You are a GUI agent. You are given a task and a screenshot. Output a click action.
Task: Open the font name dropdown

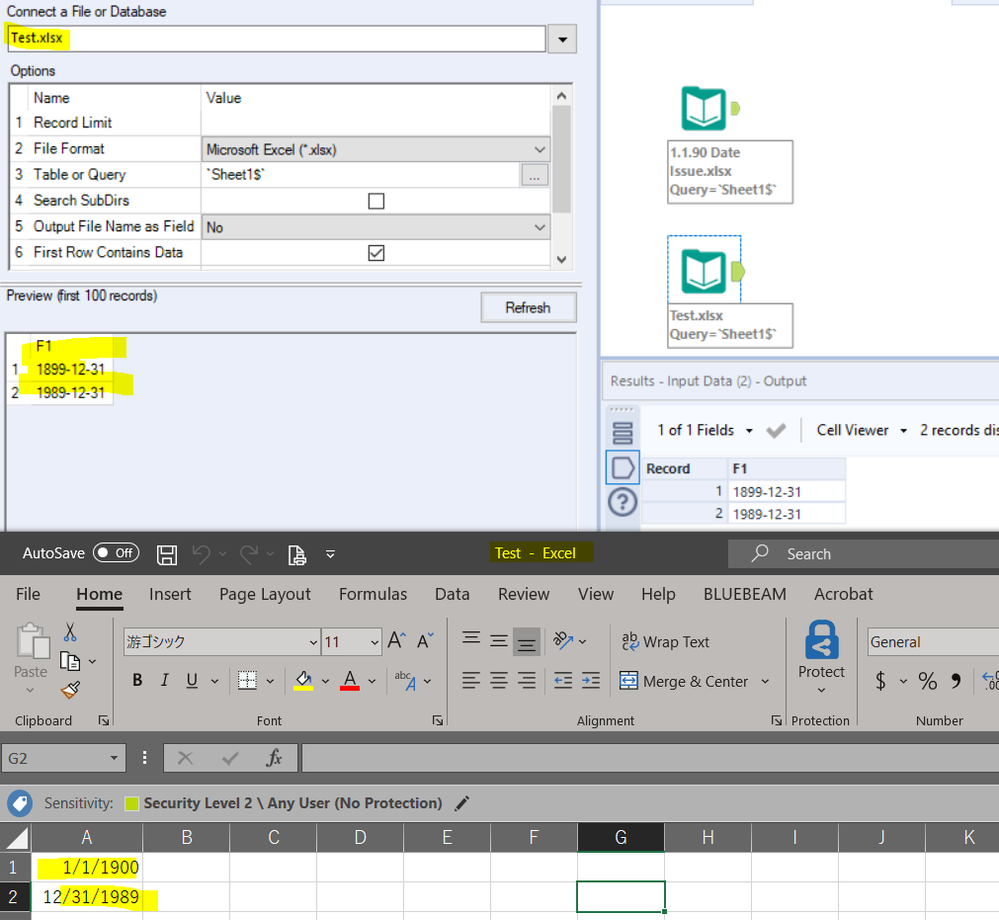tap(313, 642)
